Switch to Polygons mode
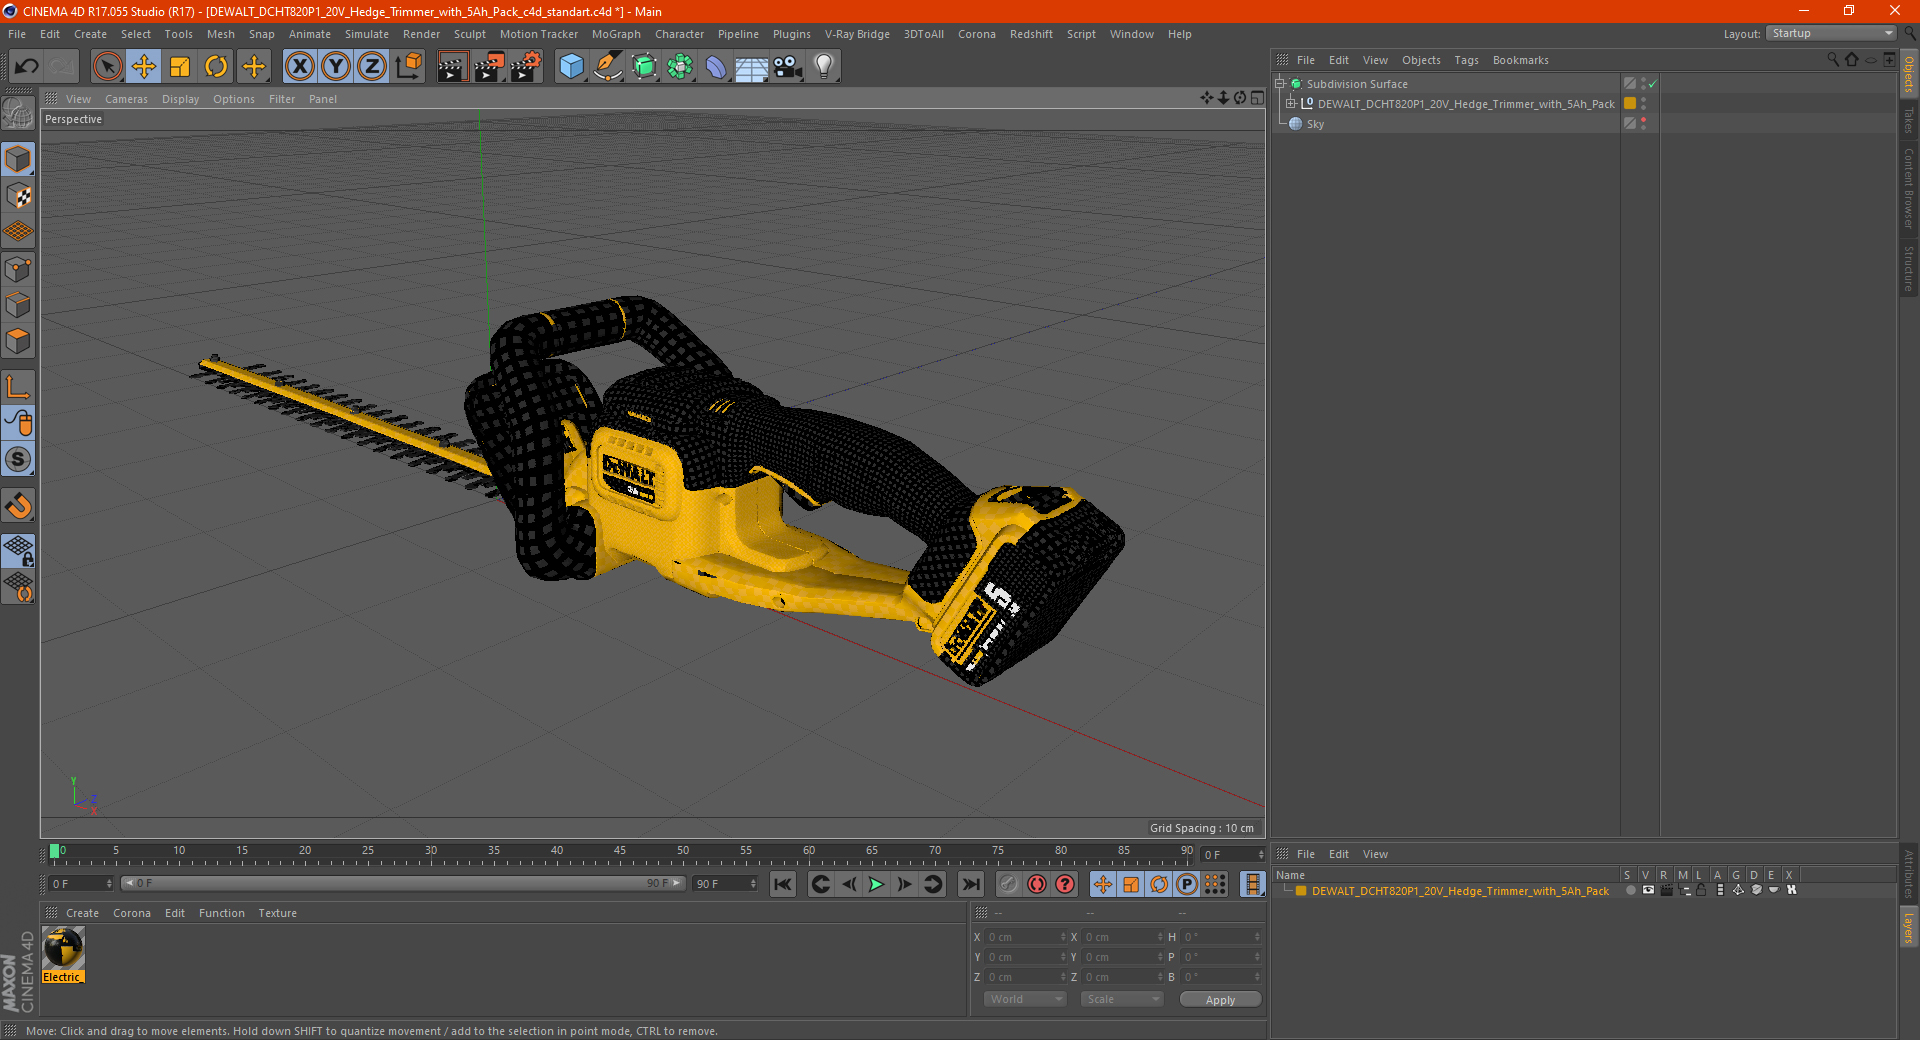This screenshot has height=1040, width=1920. [18, 341]
